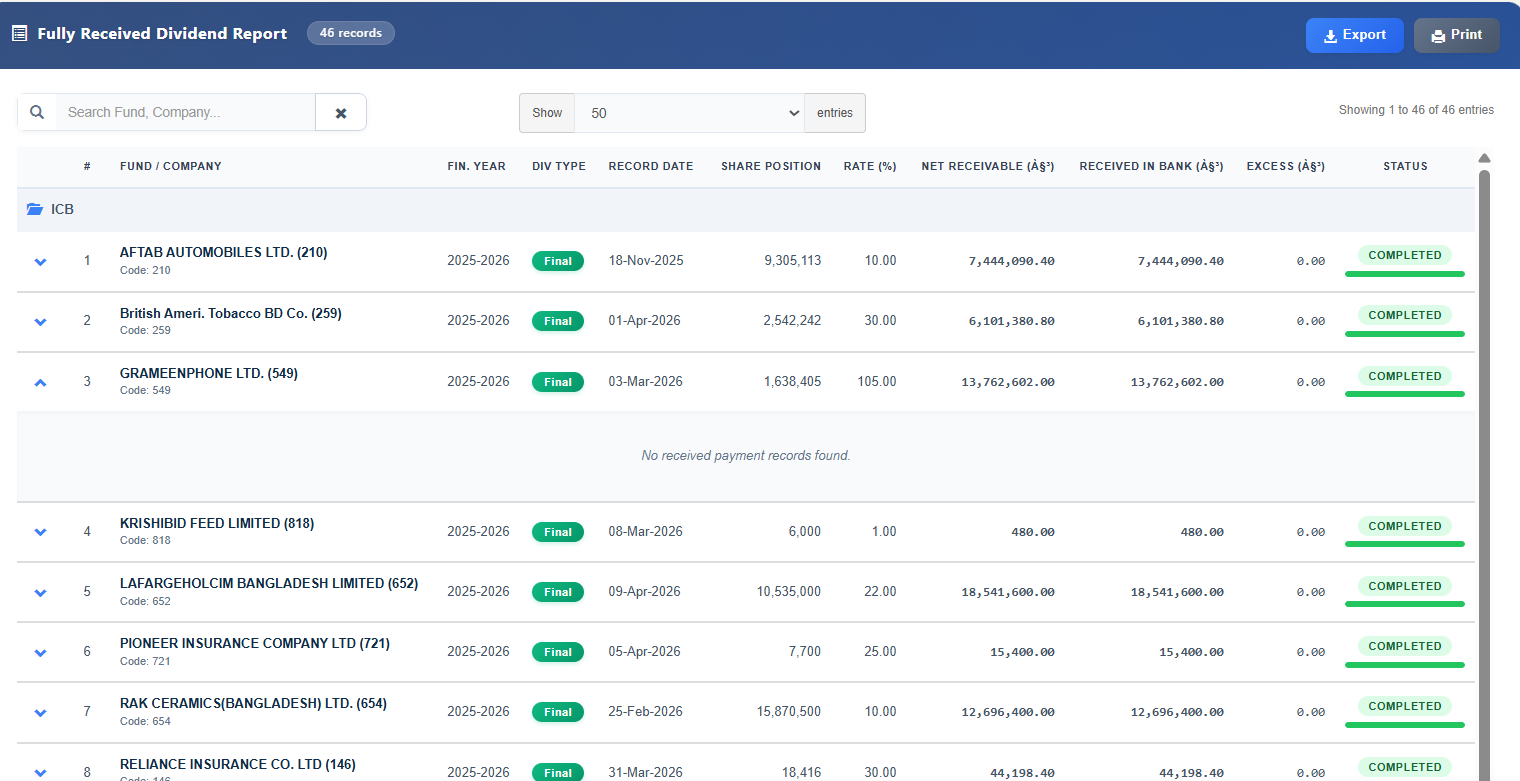
Task: Click the FIN. YEAR column header
Action: click(x=476, y=166)
